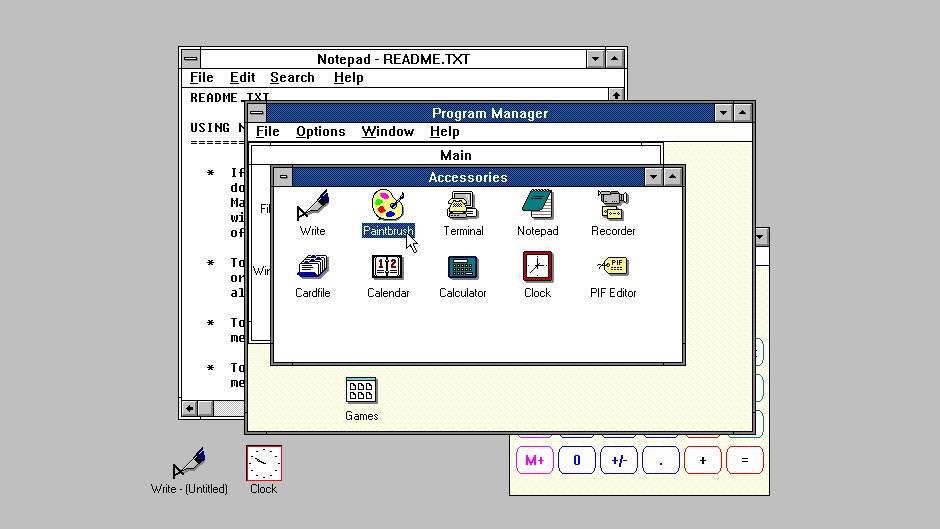Launch the Paintbrush program icon
Viewport: 940px width, 529px height.
coord(388,206)
